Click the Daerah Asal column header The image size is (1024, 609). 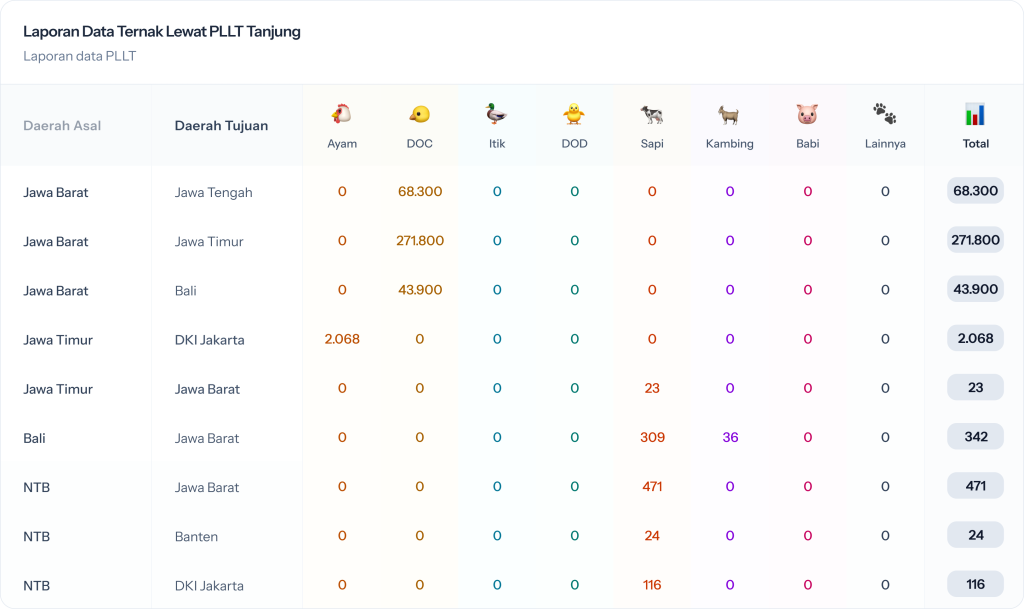(x=62, y=126)
